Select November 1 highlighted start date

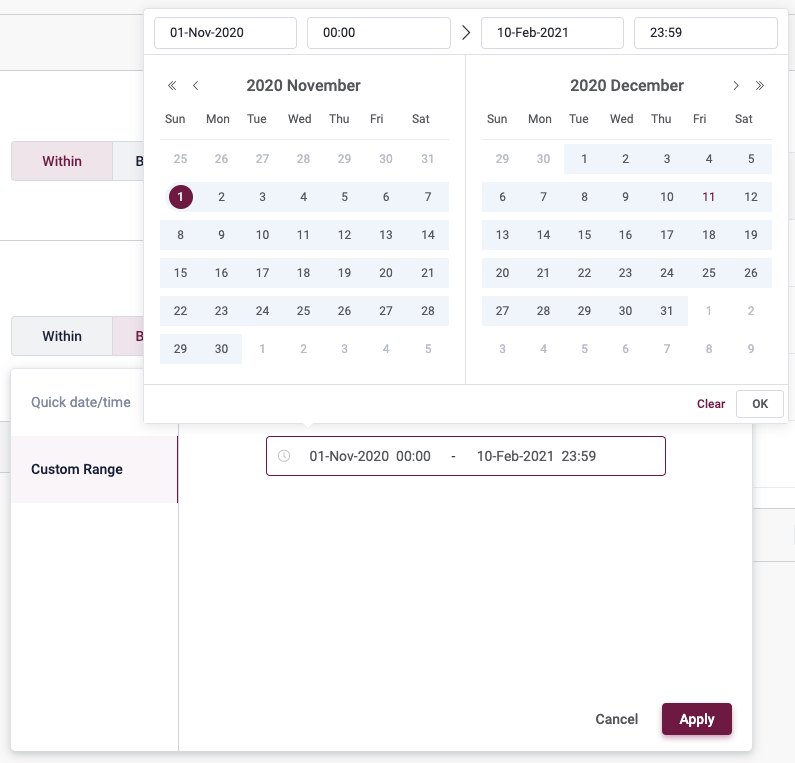(x=180, y=197)
